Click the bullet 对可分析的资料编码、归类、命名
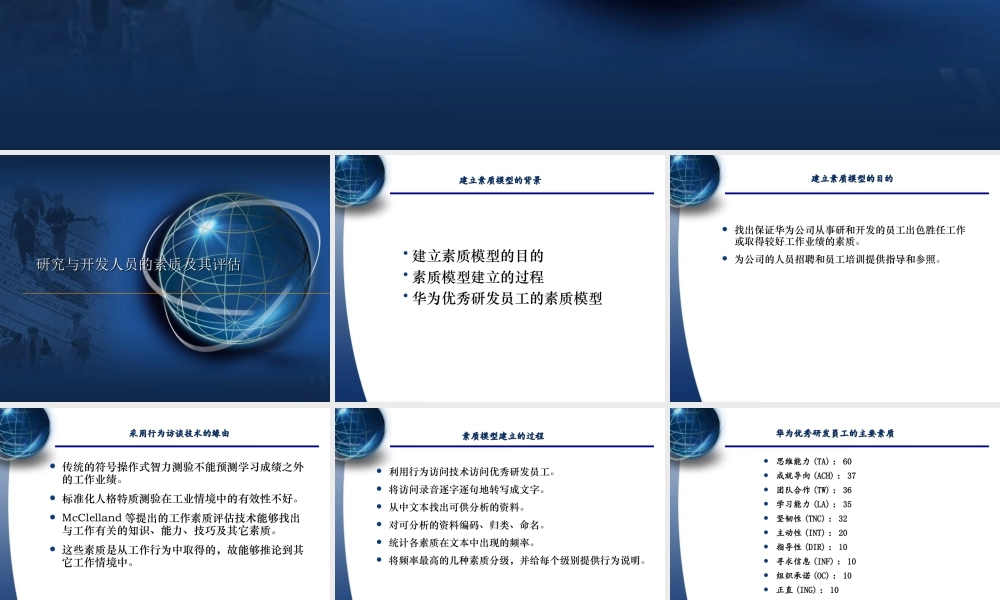This screenshot has height=600, width=1000. click(x=467, y=525)
